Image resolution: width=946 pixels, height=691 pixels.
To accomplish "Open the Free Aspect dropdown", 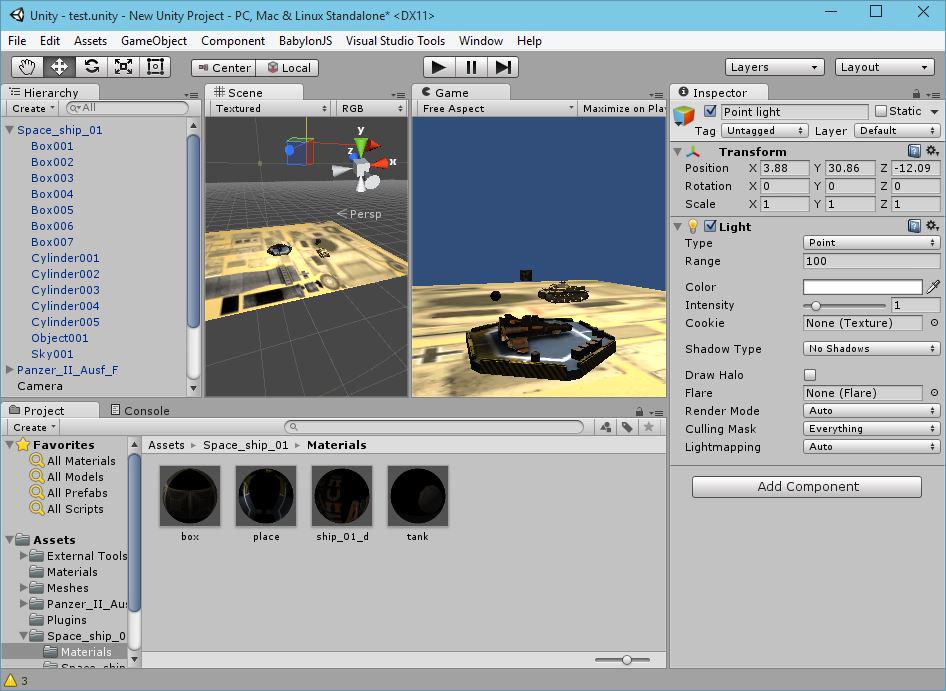I will point(496,109).
